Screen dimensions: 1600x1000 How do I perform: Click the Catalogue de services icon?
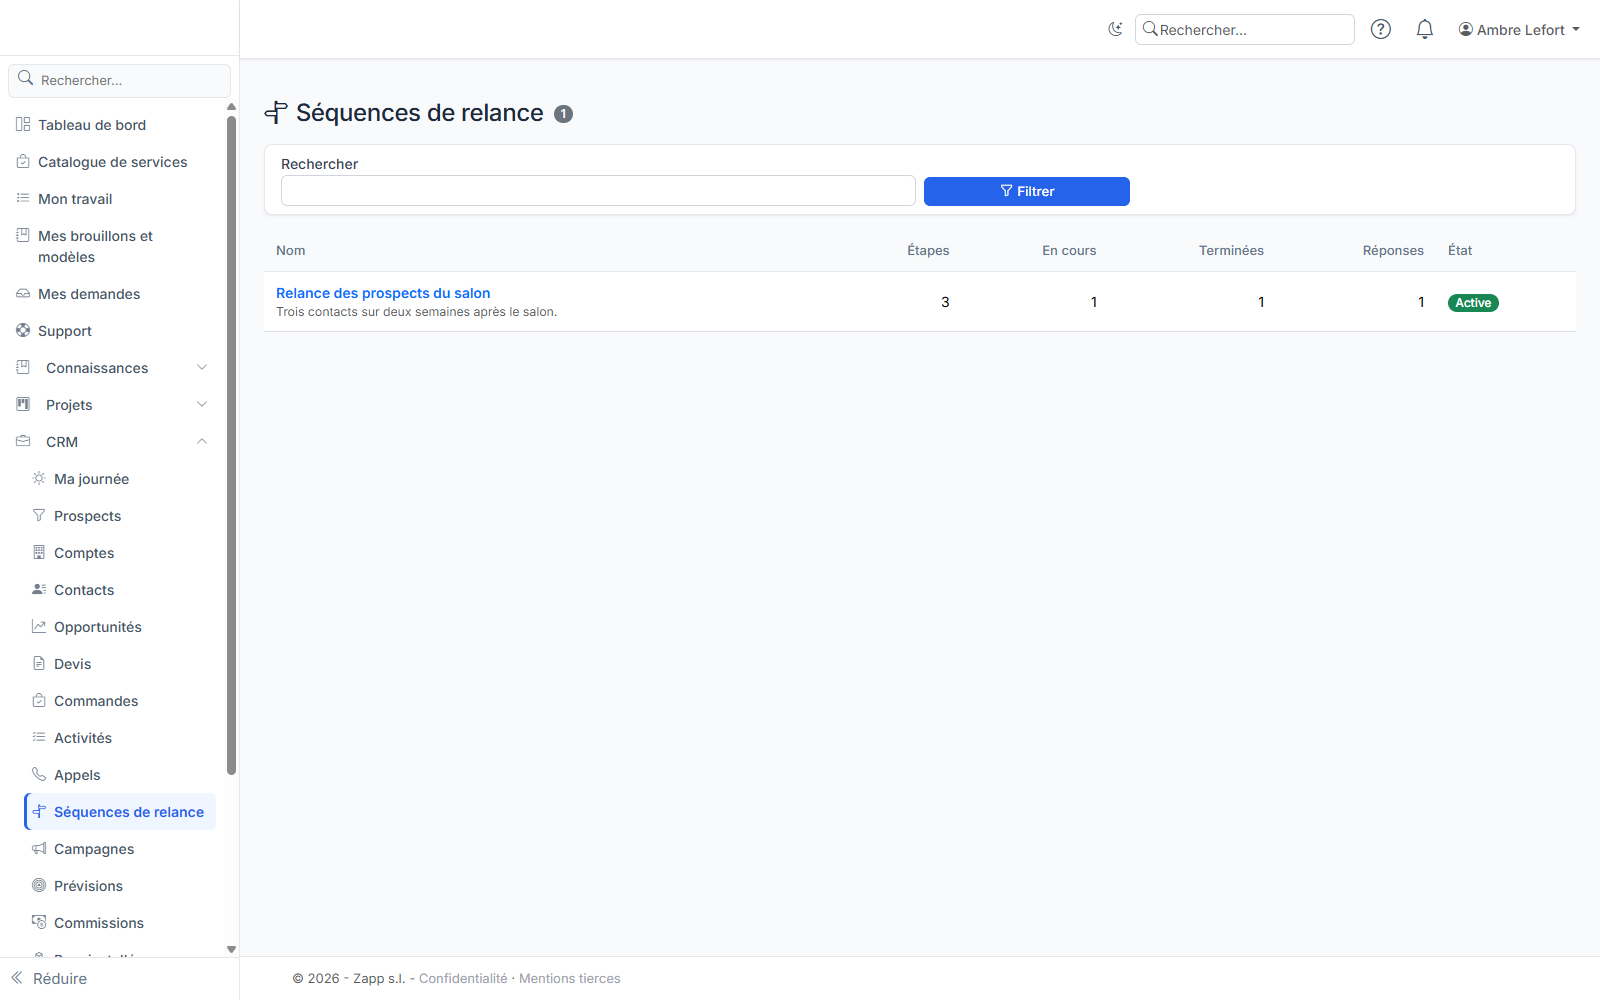(23, 161)
